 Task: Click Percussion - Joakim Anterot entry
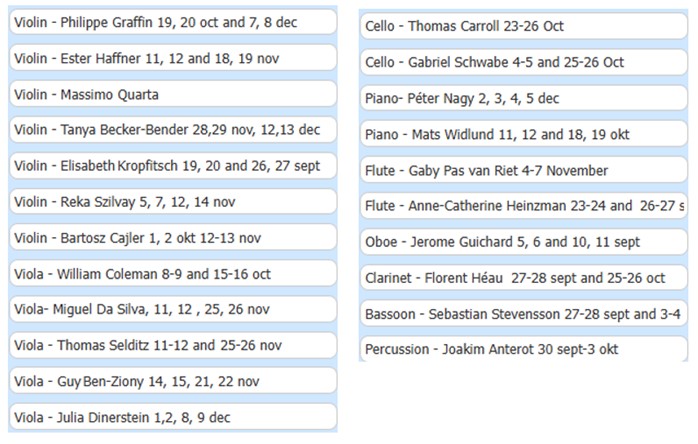[x=524, y=349]
